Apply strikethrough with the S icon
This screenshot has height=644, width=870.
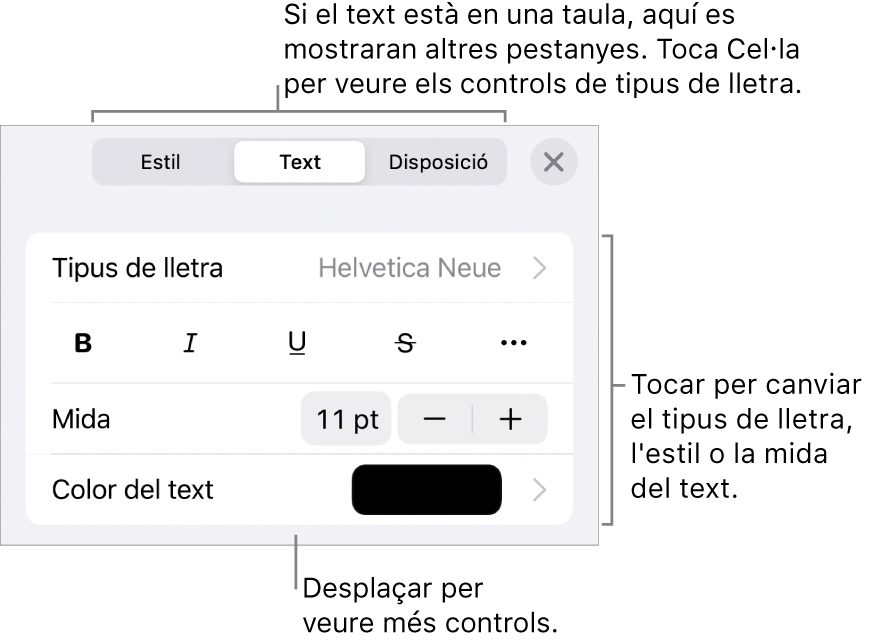pos(405,342)
